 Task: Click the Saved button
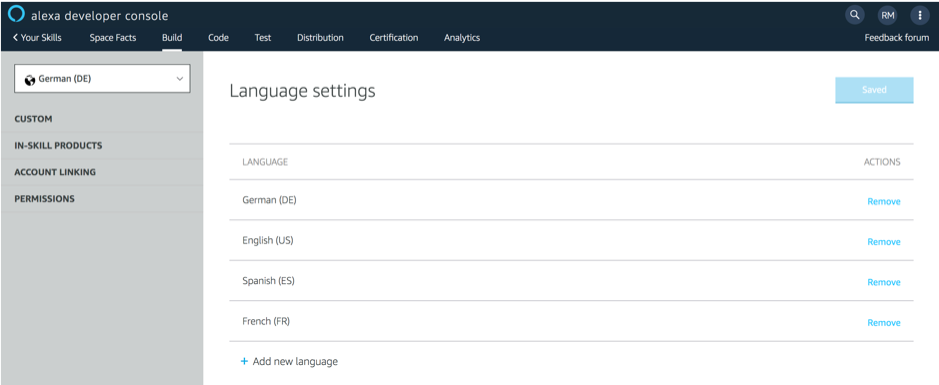[874, 90]
